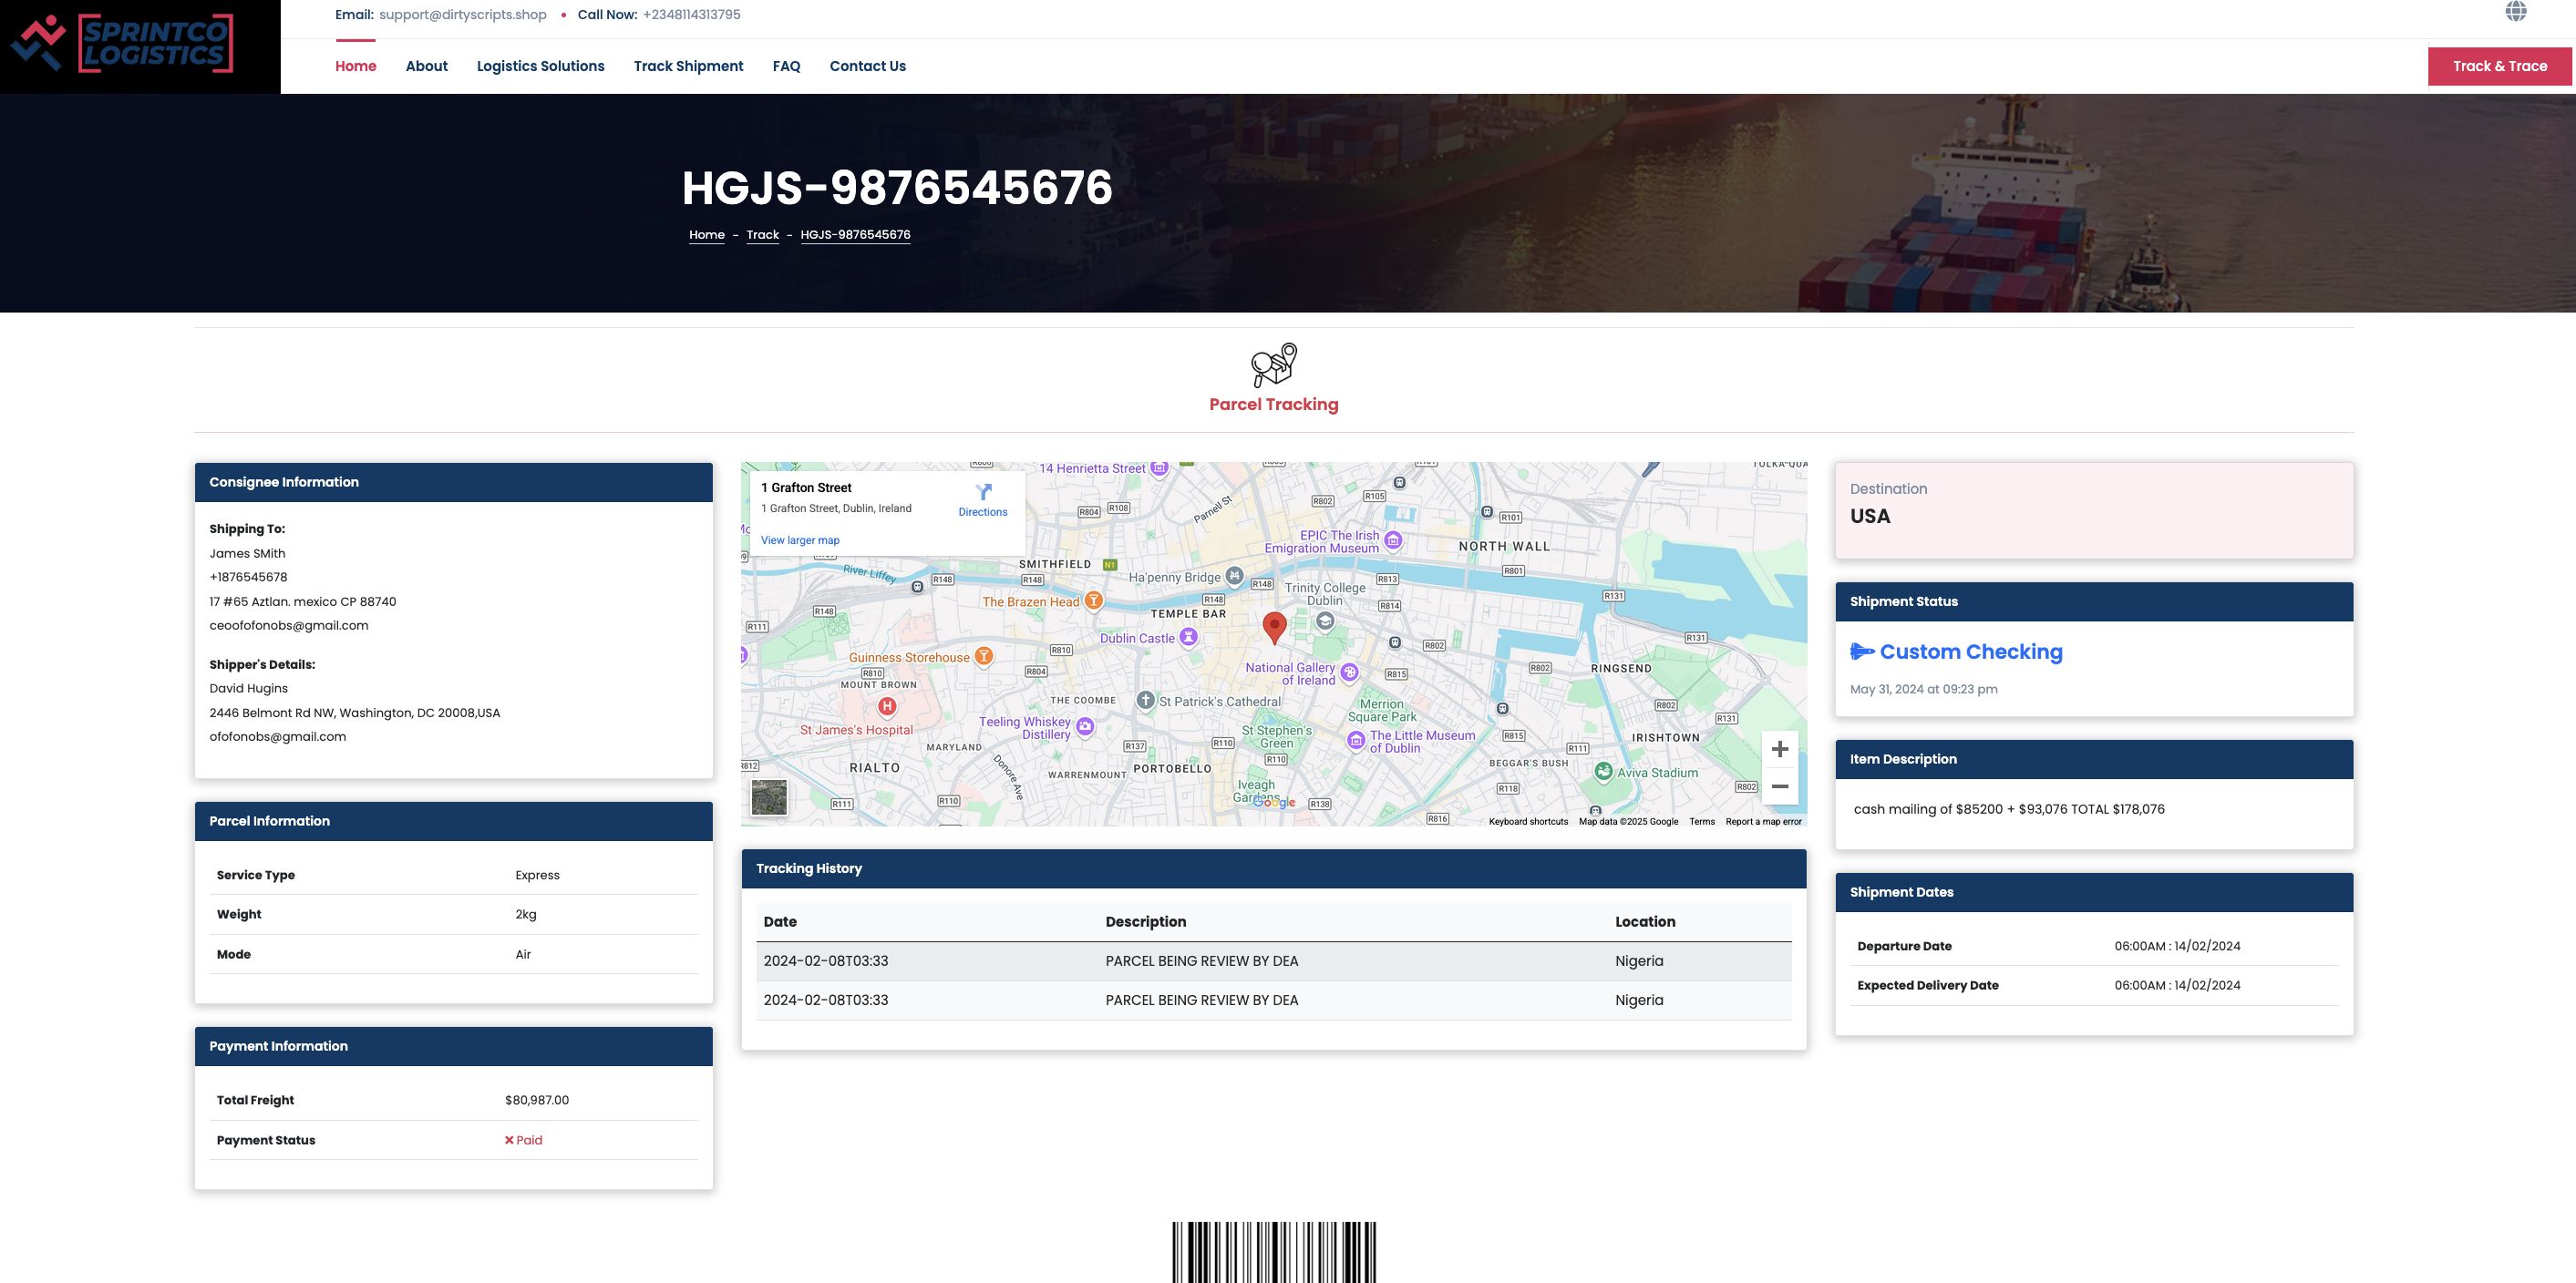Viewport: 2576px width, 1283px height.
Task: Click the Parcel Tracking box icon
Action: (1273, 365)
